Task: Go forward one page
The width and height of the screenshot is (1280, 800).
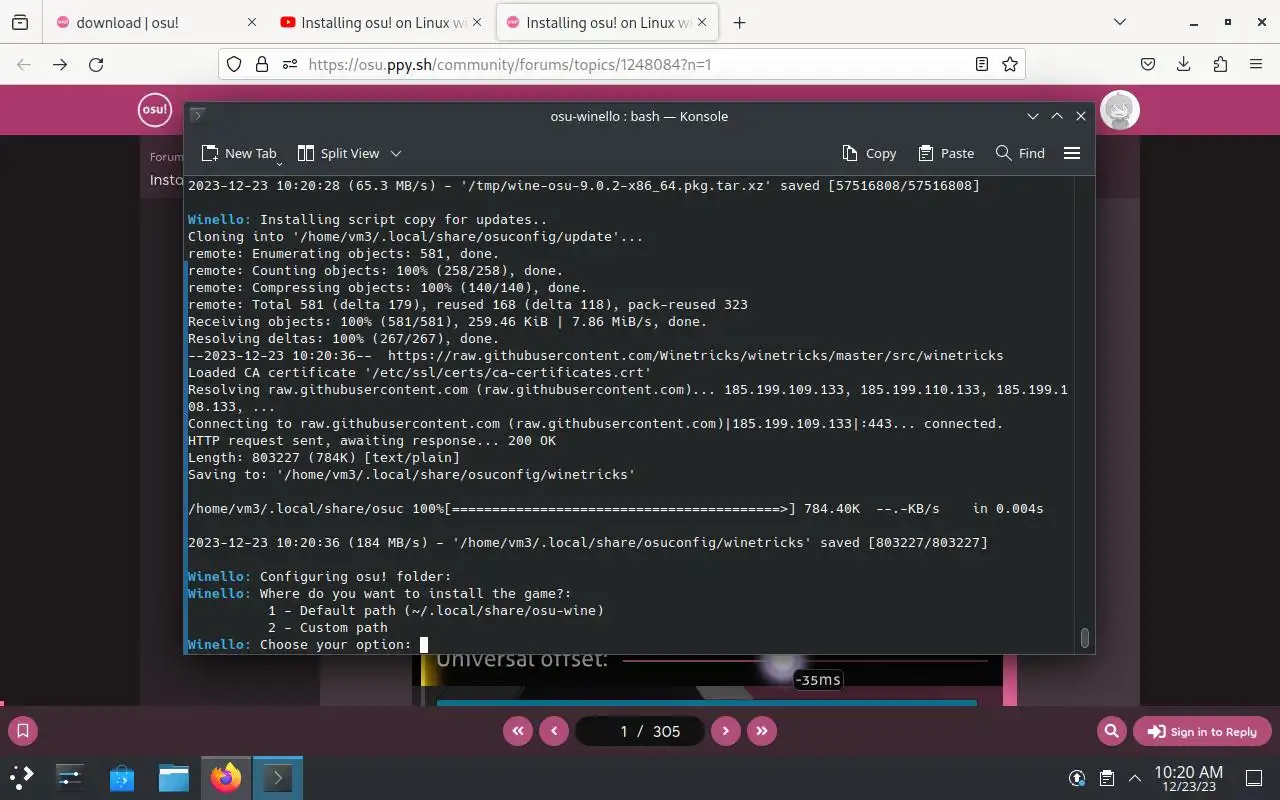Action: pyautogui.click(x=60, y=64)
